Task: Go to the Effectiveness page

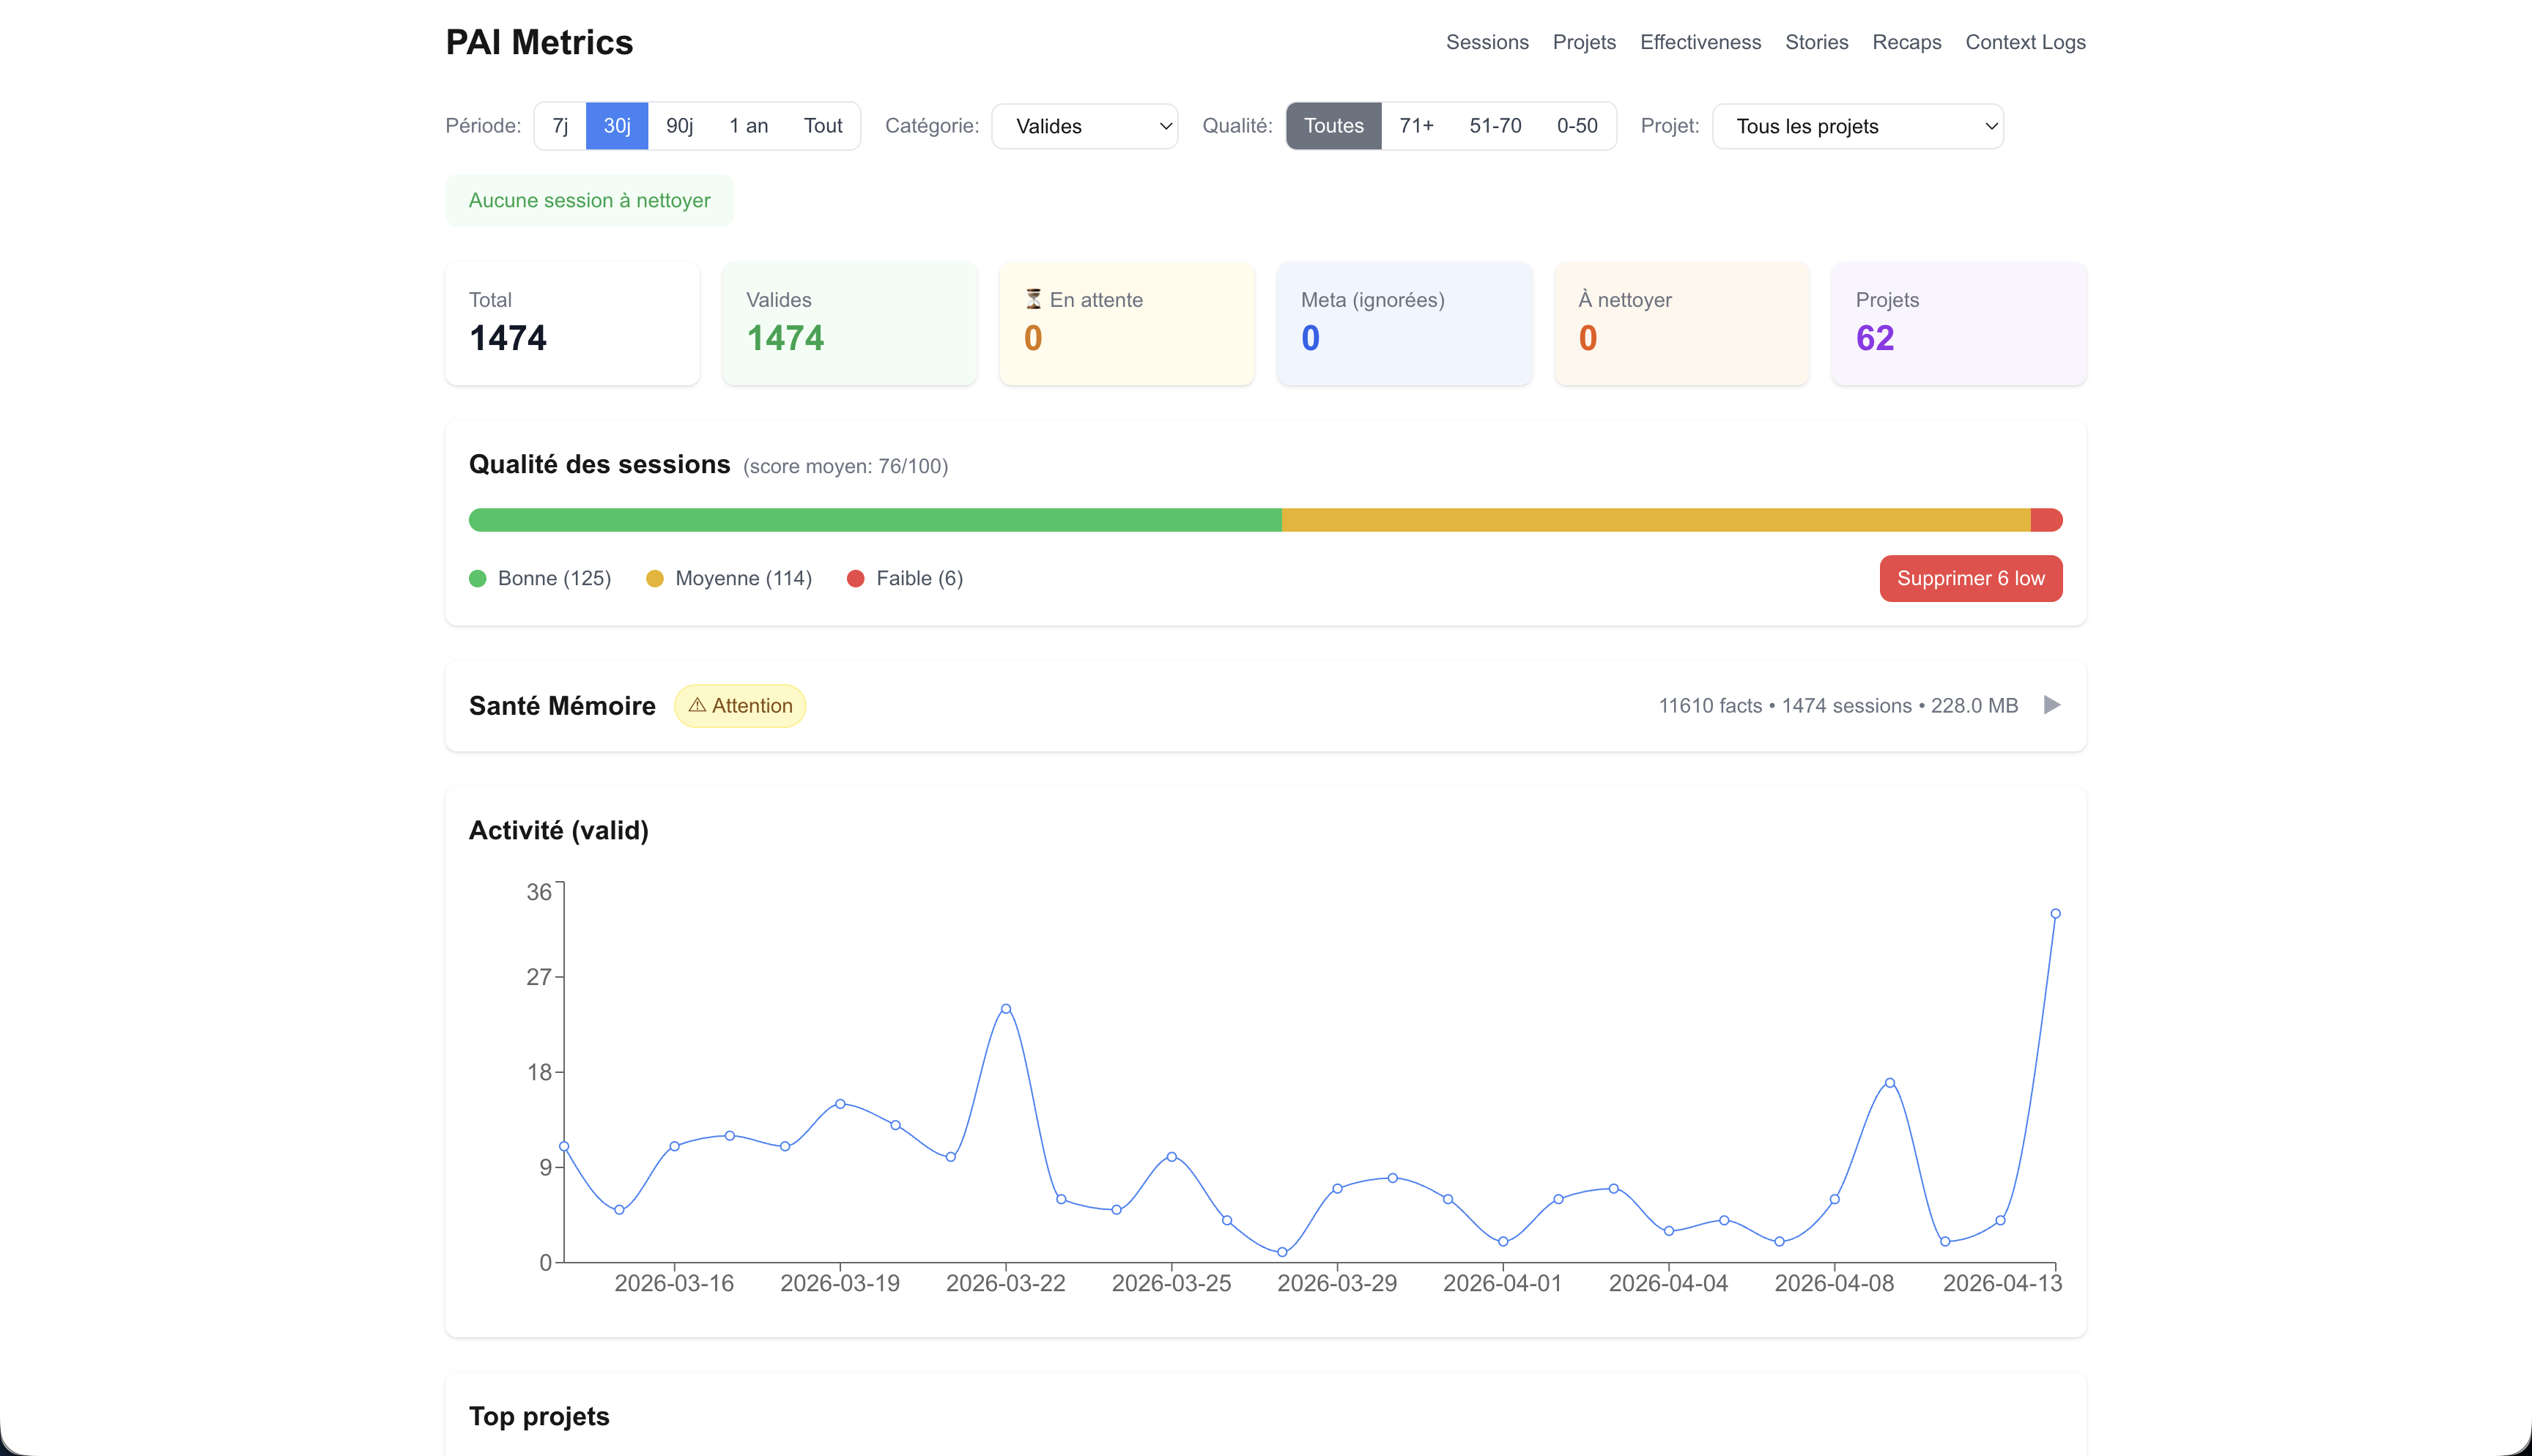Action: click(1700, 42)
